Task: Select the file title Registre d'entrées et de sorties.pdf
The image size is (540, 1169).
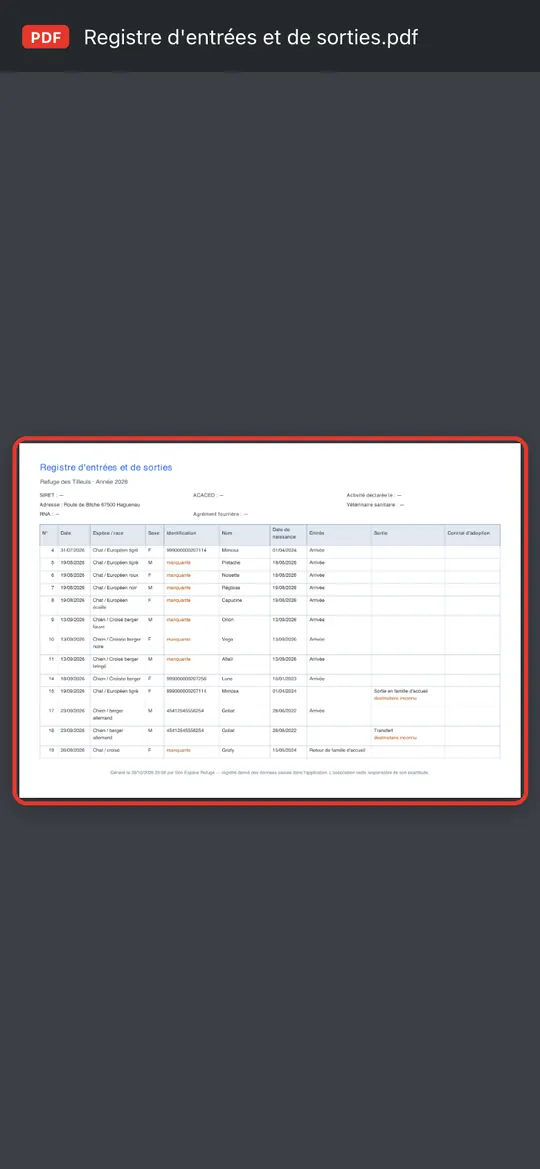Action: pyautogui.click(x=251, y=37)
